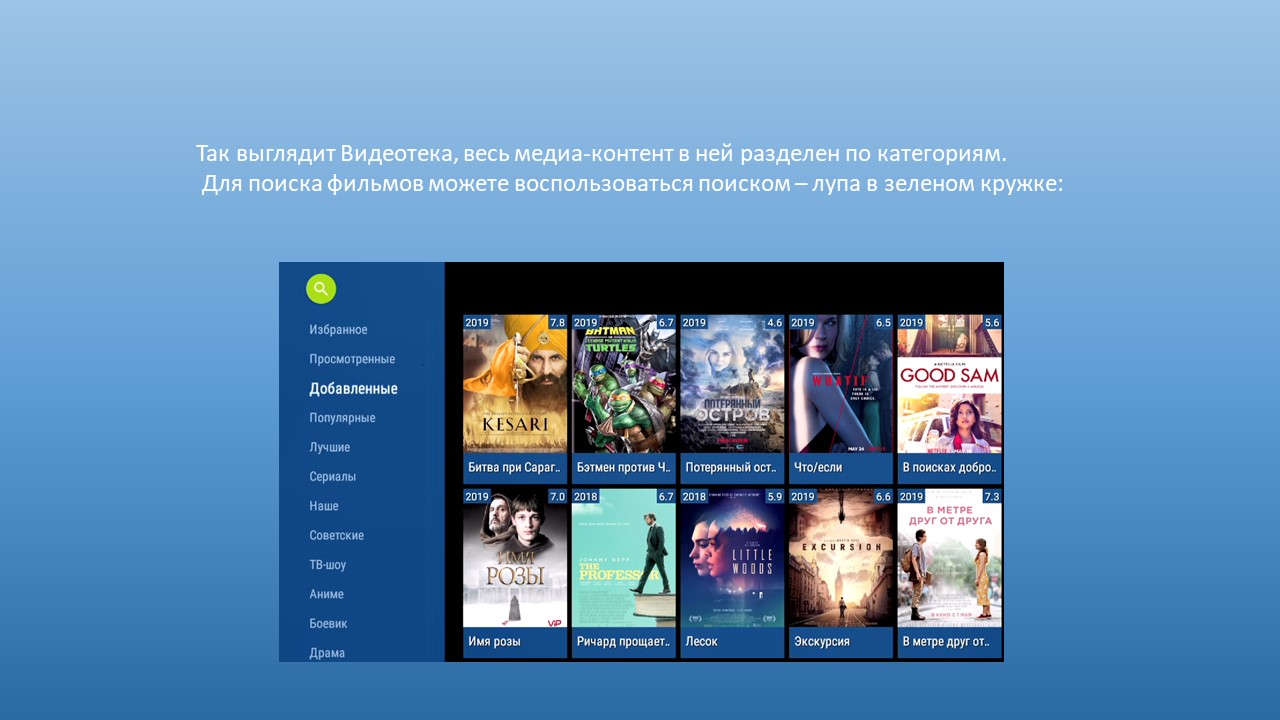Open the Kesari movie poster
Screen dimensions: 1280x720
click(x=515, y=384)
